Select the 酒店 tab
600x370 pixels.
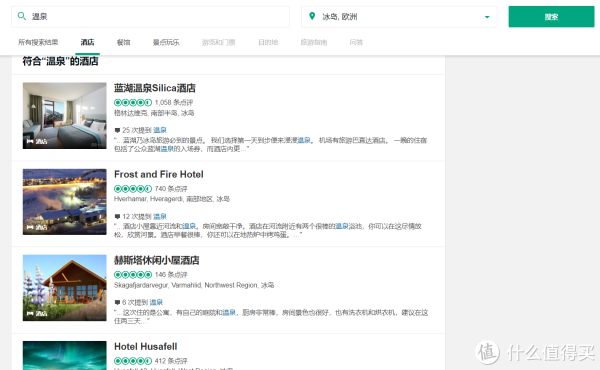[x=87, y=42]
